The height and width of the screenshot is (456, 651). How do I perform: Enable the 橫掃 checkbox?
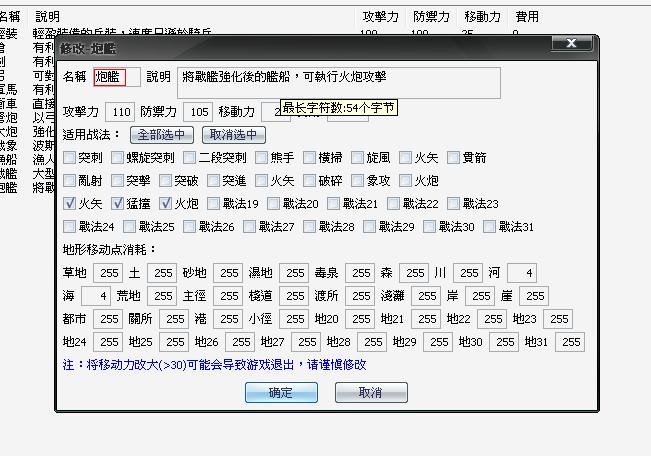pyautogui.click(x=310, y=157)
